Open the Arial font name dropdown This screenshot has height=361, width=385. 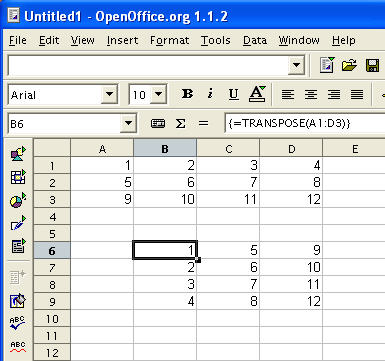pos(109,94)
